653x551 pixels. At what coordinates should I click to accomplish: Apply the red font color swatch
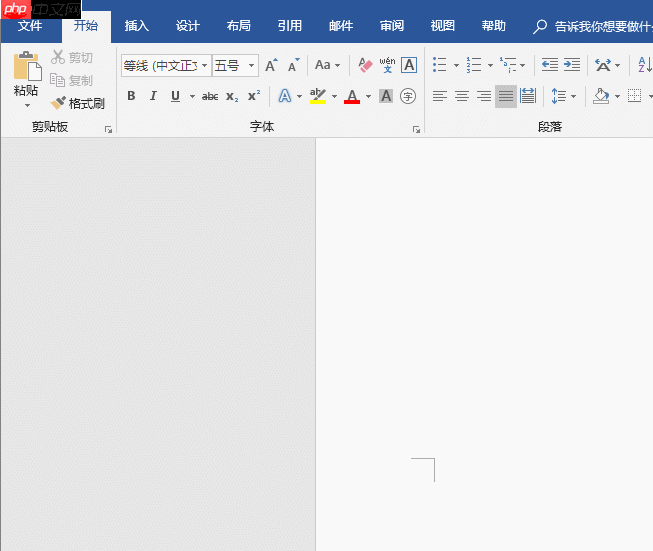tap(351, 96)
